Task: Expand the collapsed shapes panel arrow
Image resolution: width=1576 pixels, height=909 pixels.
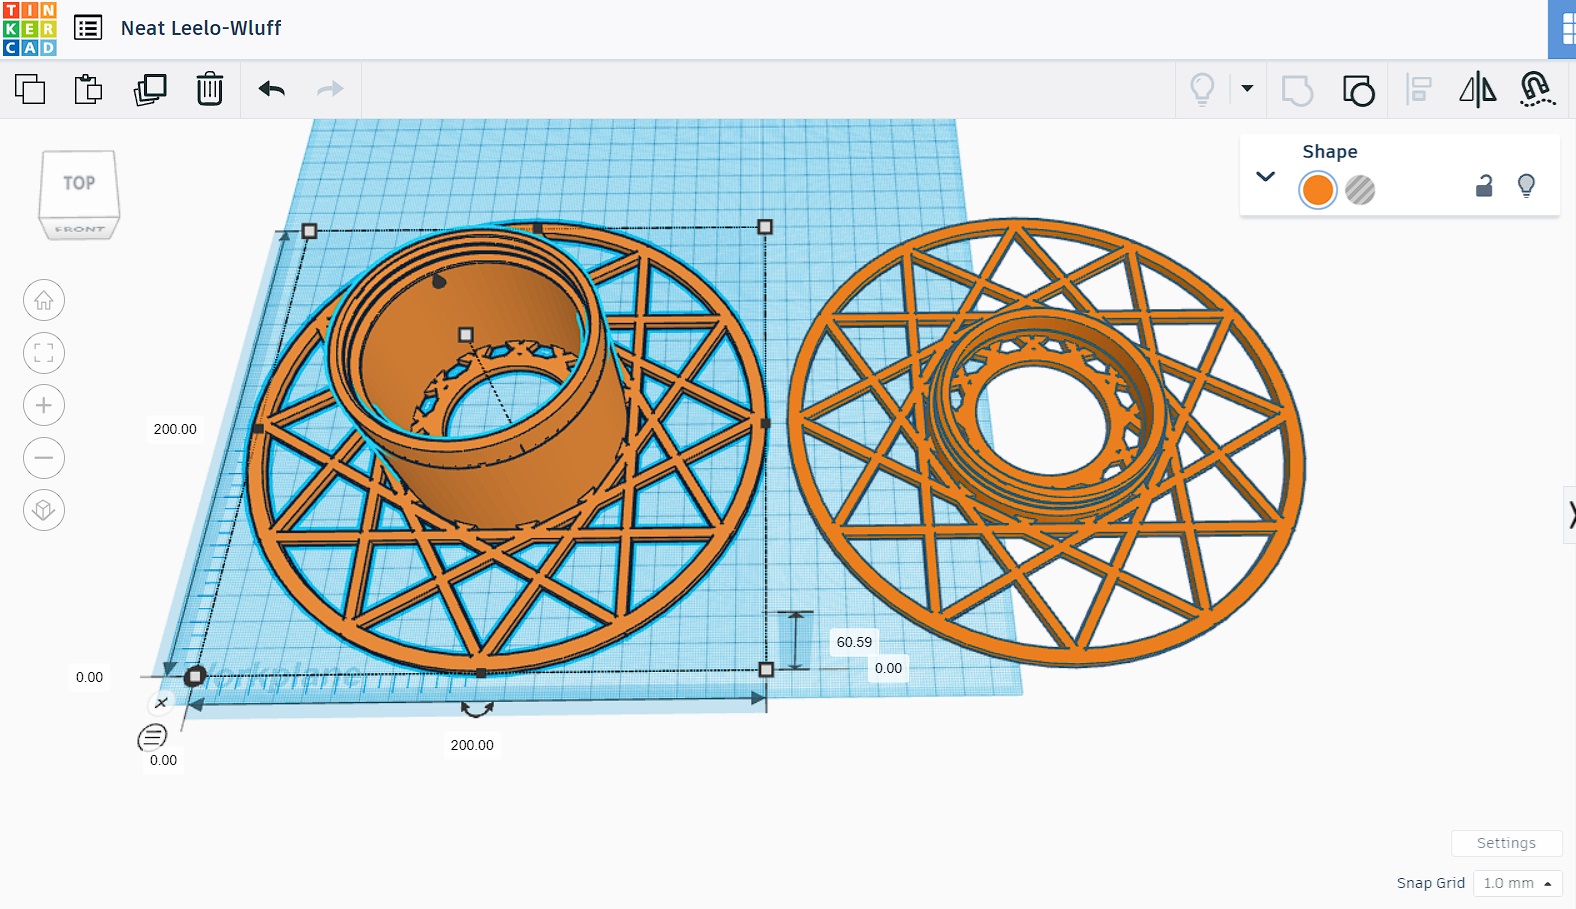Action: point(1570,515)
